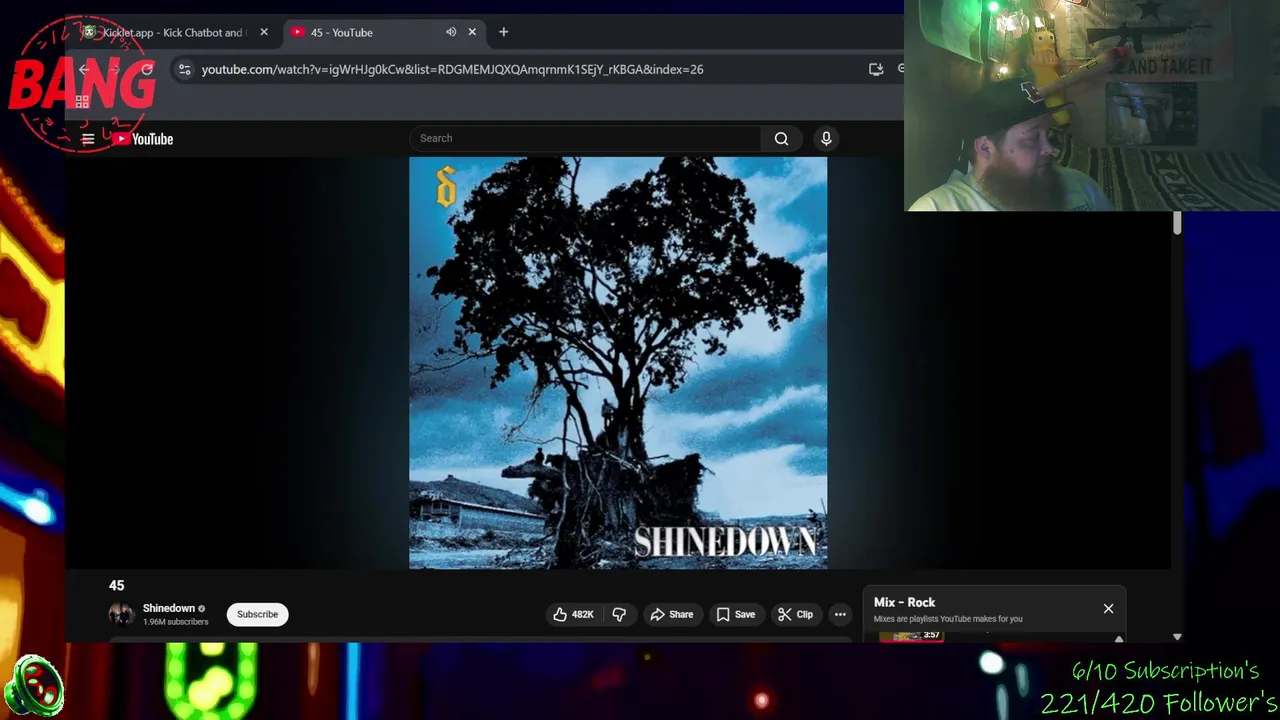Save the video to a playlist
Screen dimensions: 1280x720
click(x=735, y=614)
